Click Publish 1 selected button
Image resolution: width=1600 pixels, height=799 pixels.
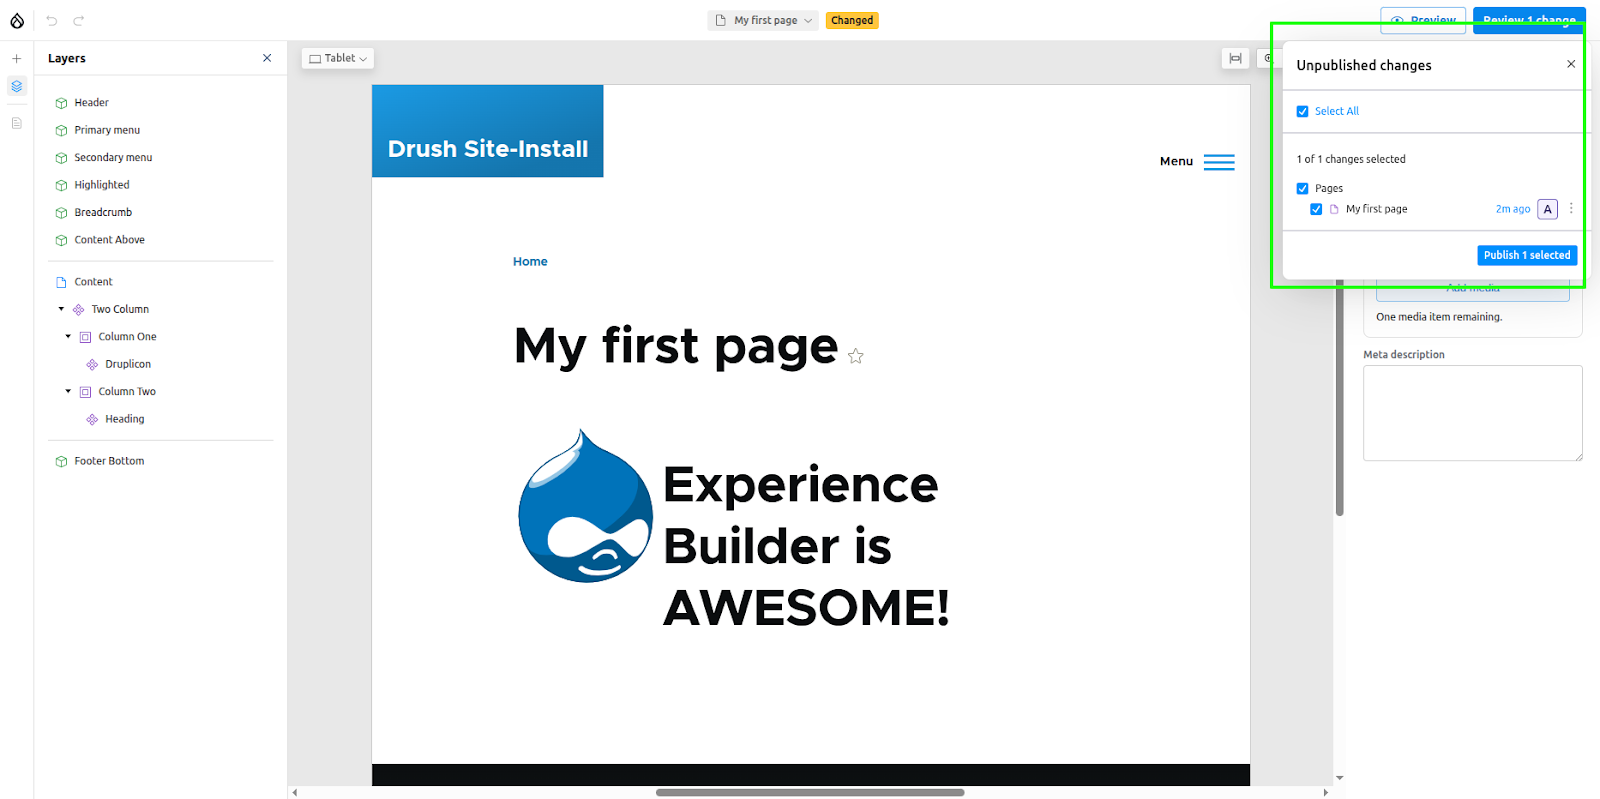pos(1527,255)
